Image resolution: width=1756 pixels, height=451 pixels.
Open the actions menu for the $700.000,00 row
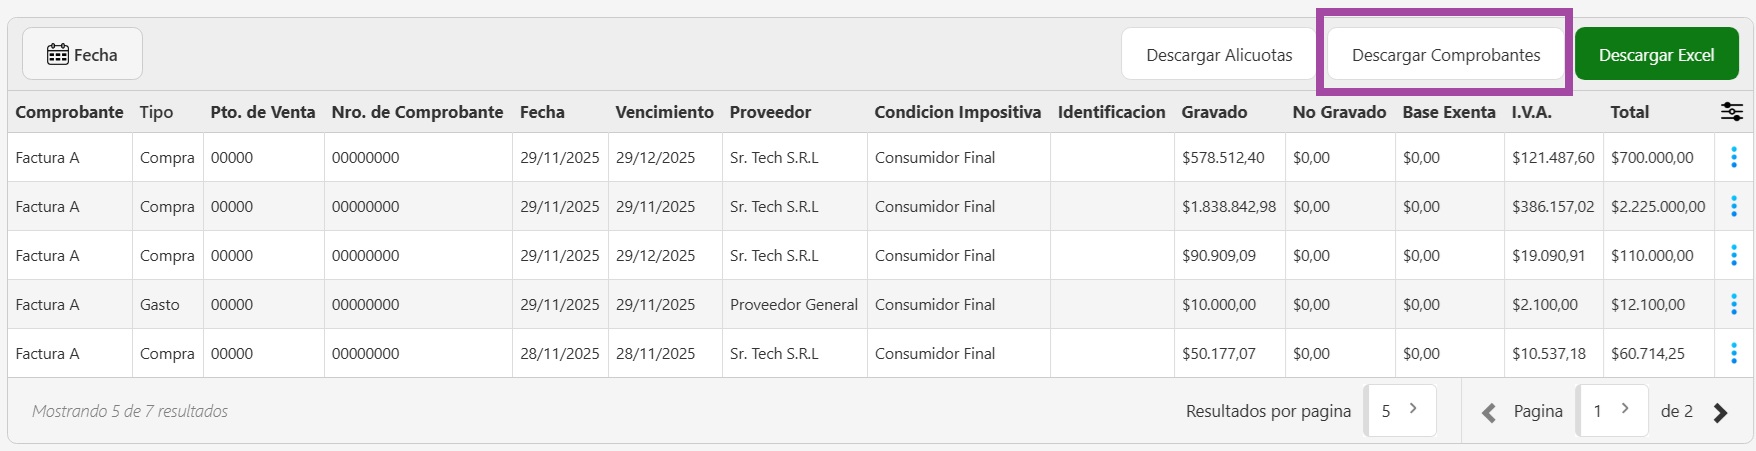[1733, 157]
